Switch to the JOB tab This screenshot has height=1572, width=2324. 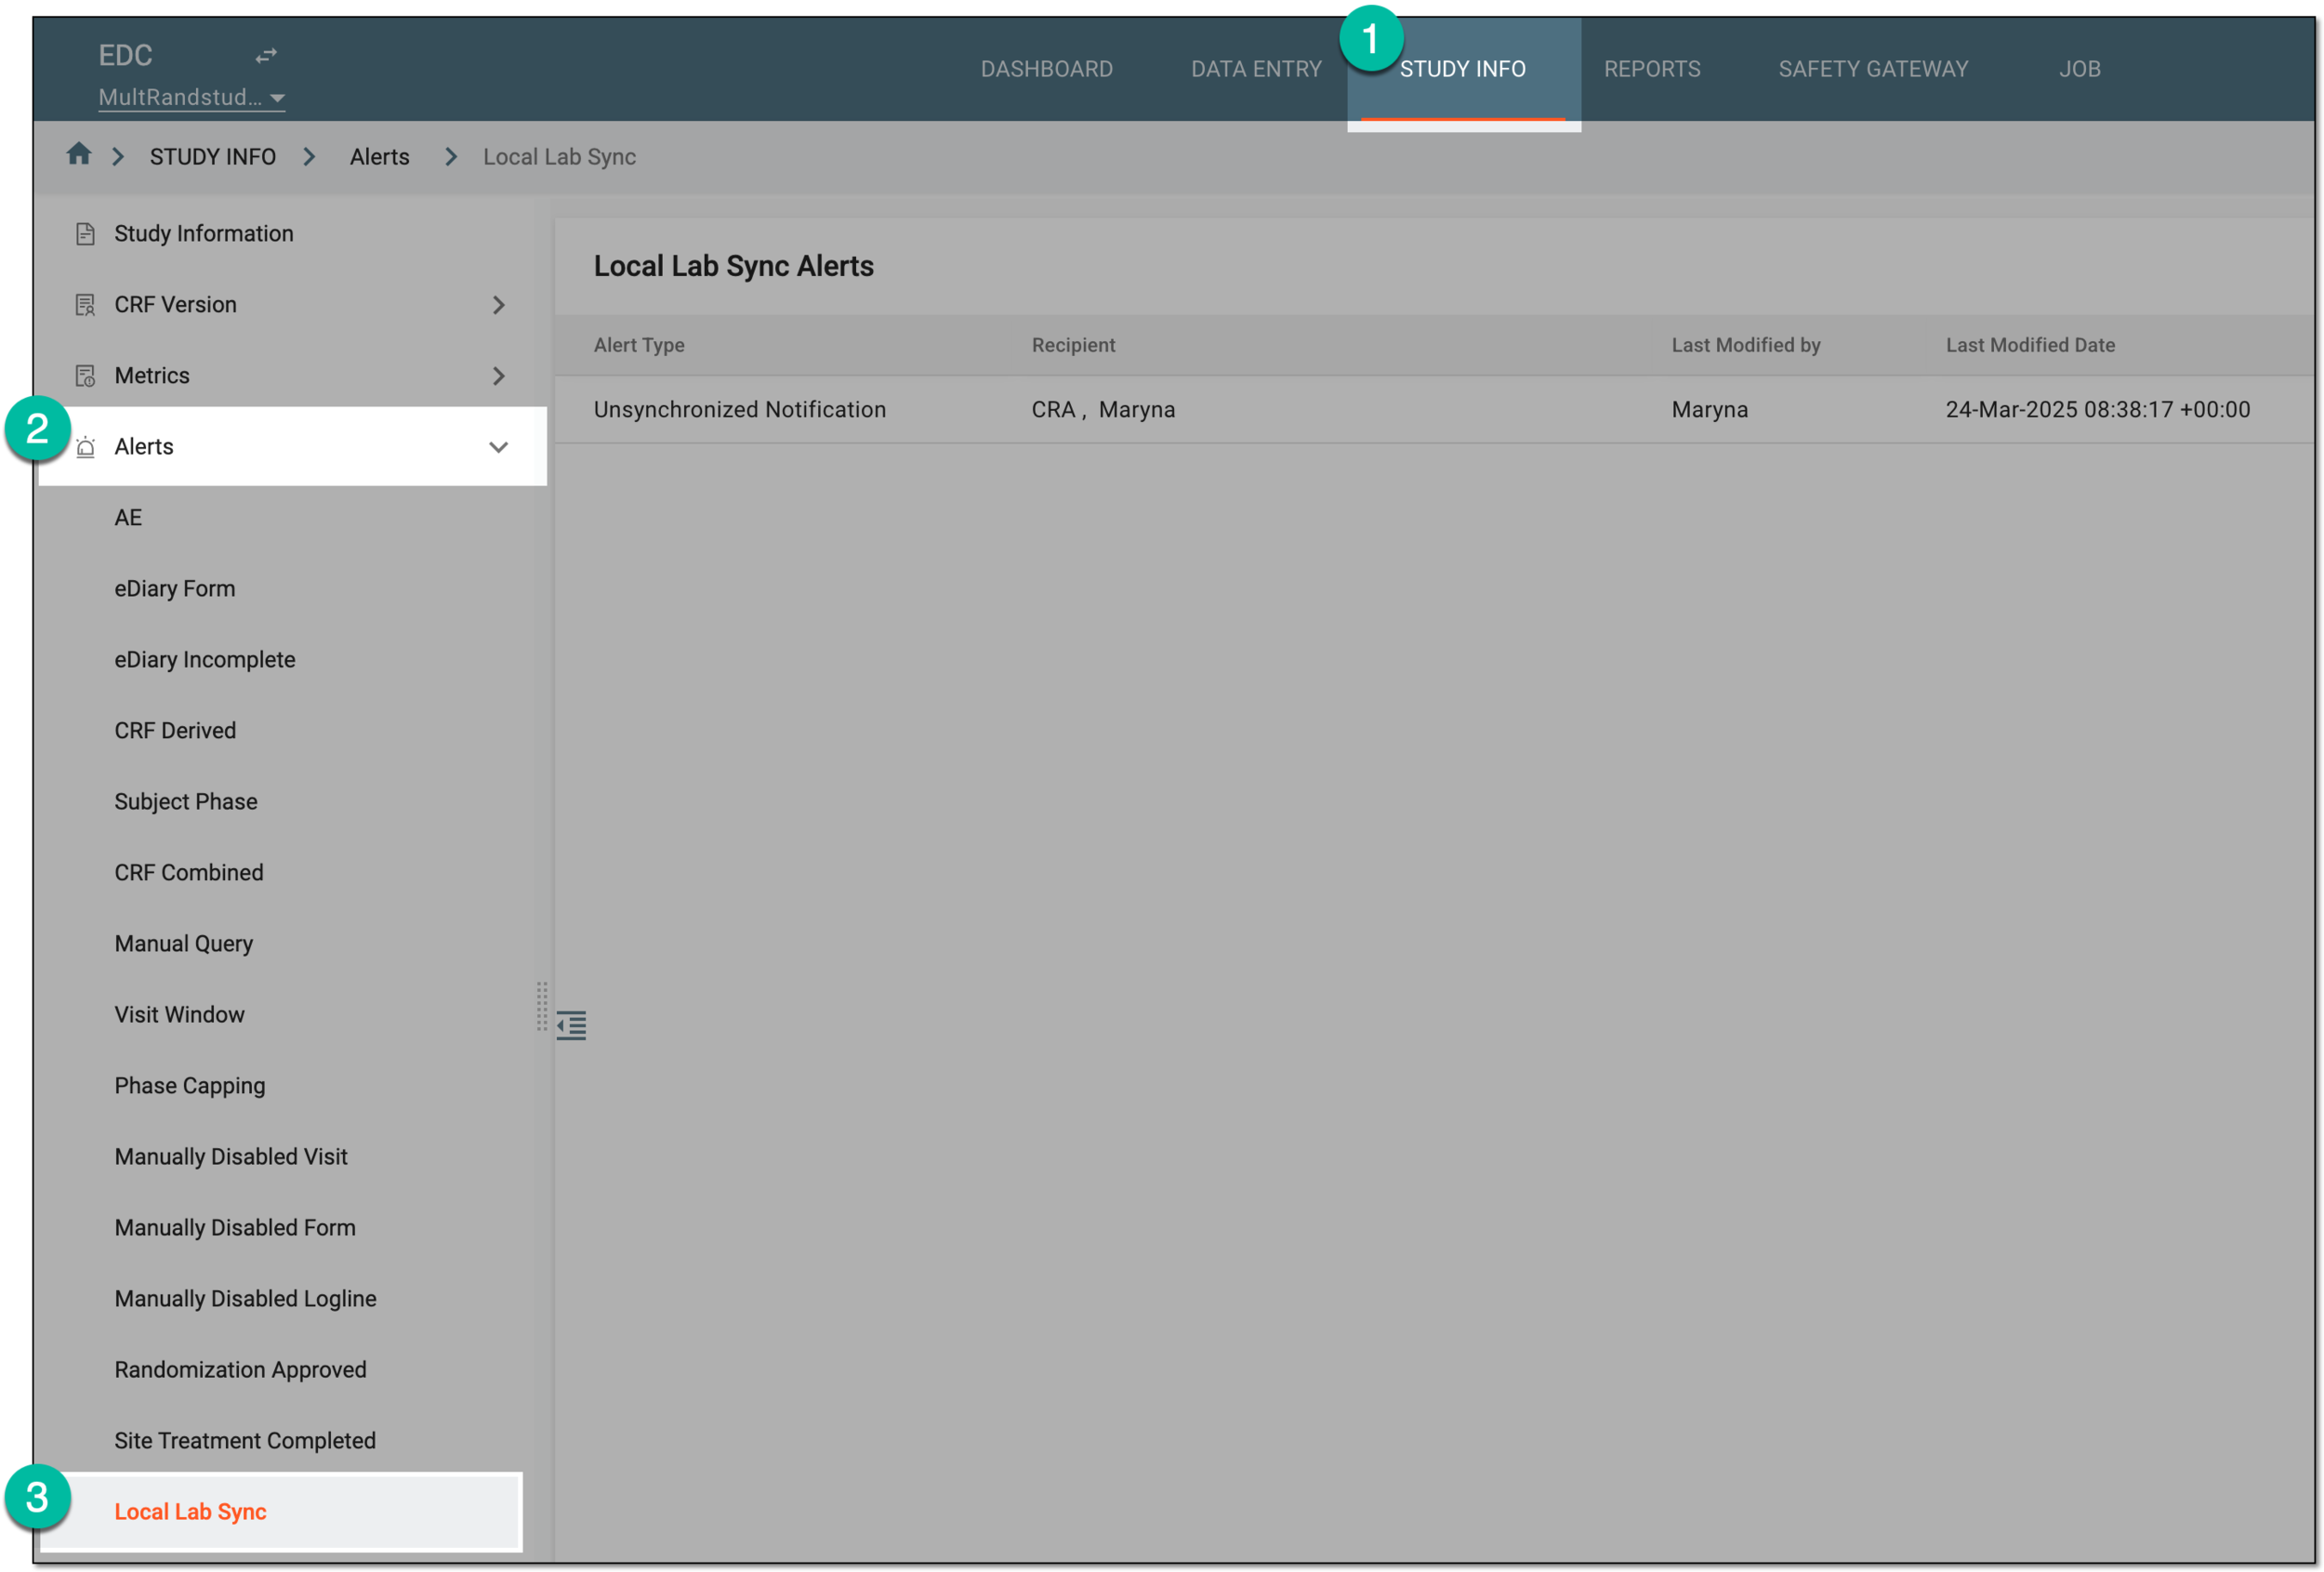pyautogui.click(x=2079, y=69)
